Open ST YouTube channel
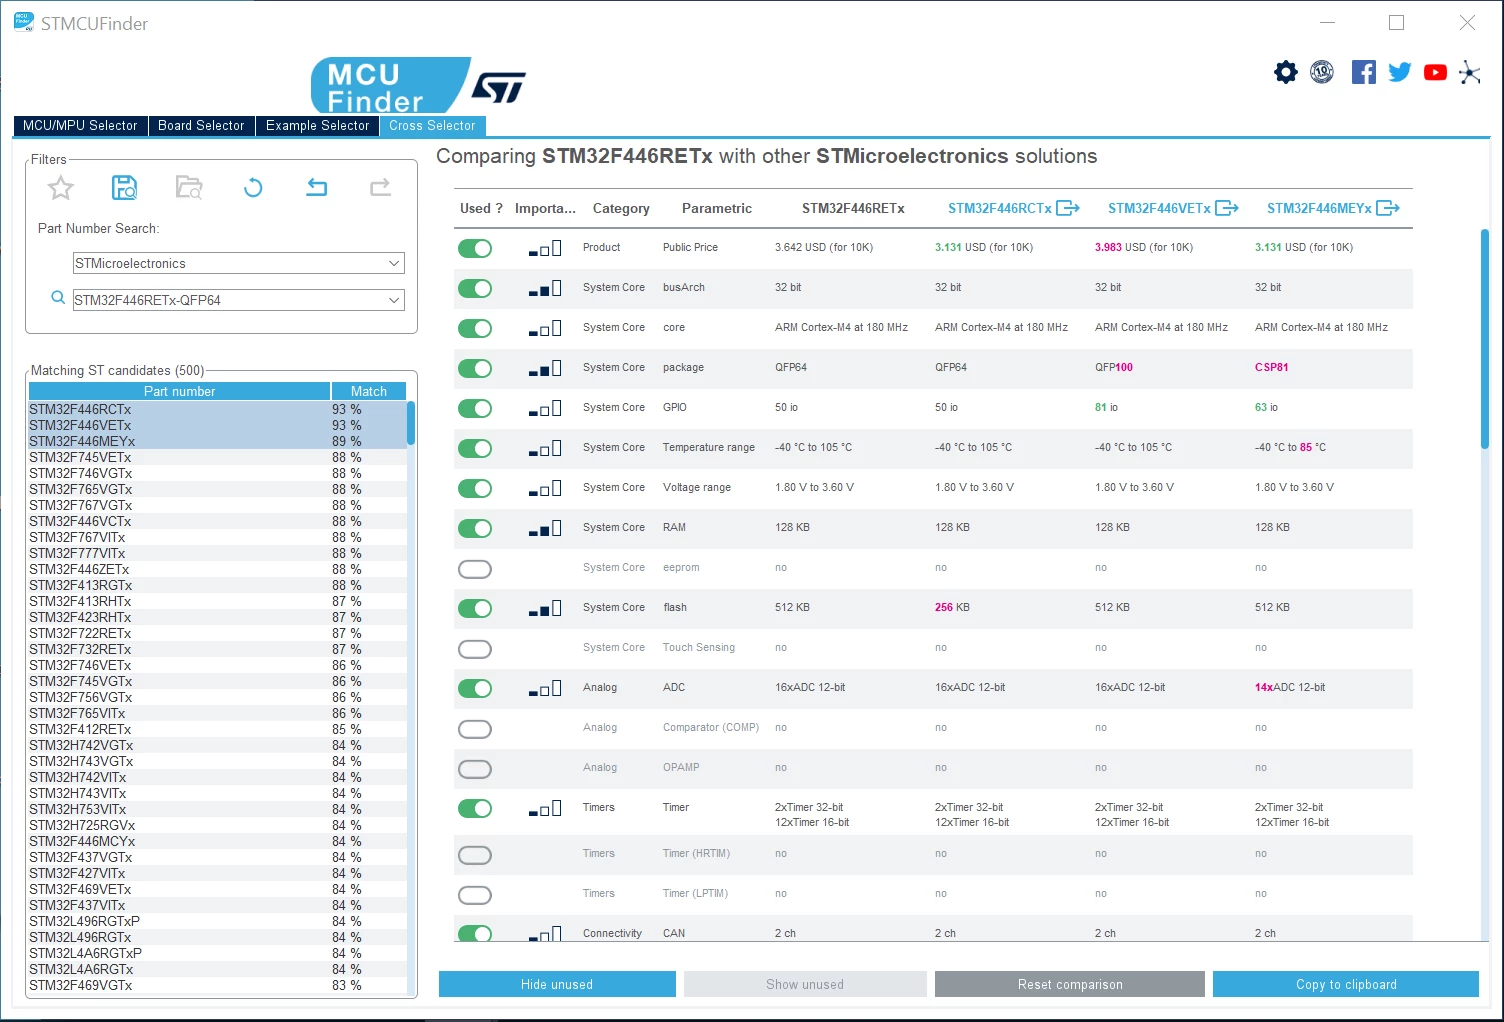Viewport: 1504px width, 1022px height. tap(1435, 72)
